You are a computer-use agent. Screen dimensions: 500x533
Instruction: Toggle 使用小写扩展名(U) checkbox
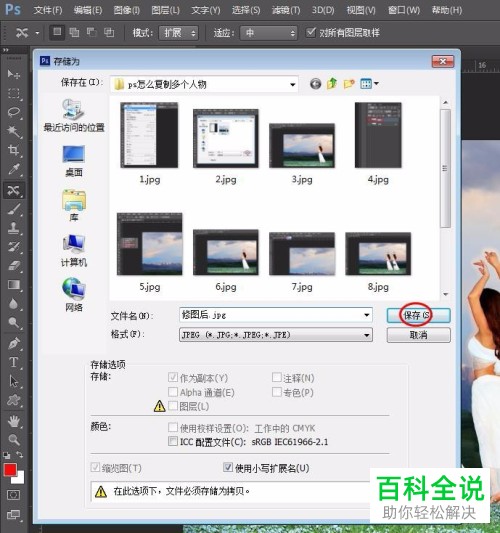click(228, 468)
